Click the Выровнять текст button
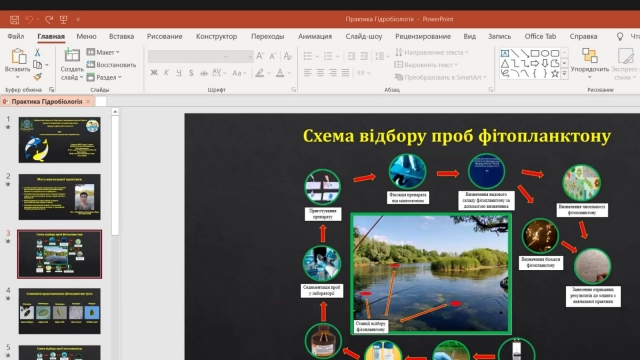640x360 pixels. 426,64
